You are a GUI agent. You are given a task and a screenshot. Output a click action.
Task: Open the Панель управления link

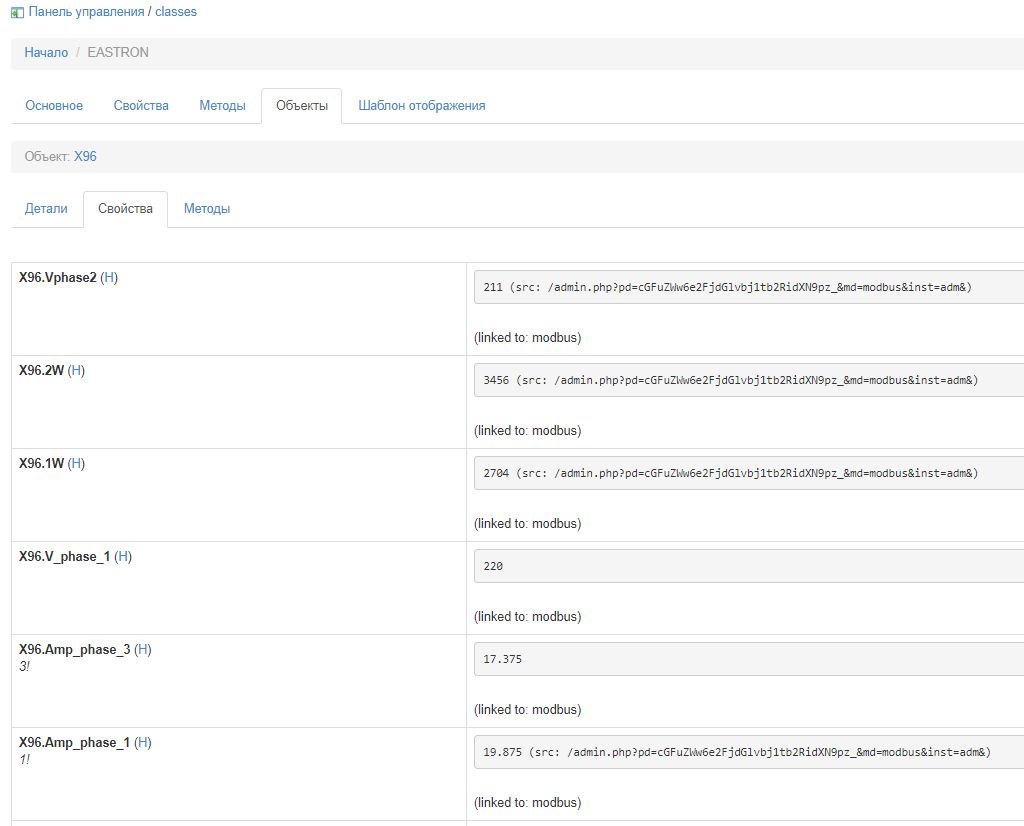[x=86, y=12]
